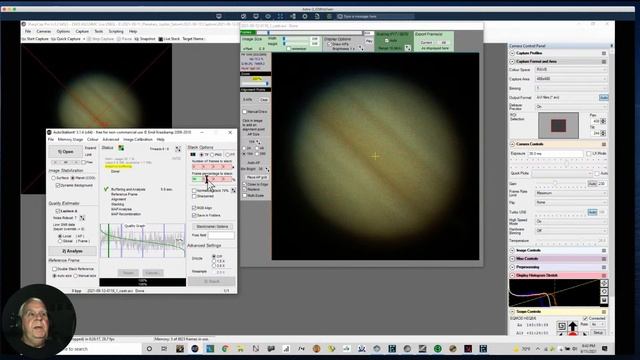This screenshot has height=360, width=640.
Task: Select Manual size reference option
Action: click(x=76, y=276)
